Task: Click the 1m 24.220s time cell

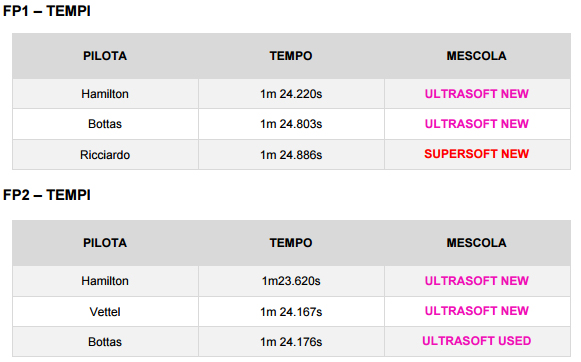Action: (x=291, y=94)
